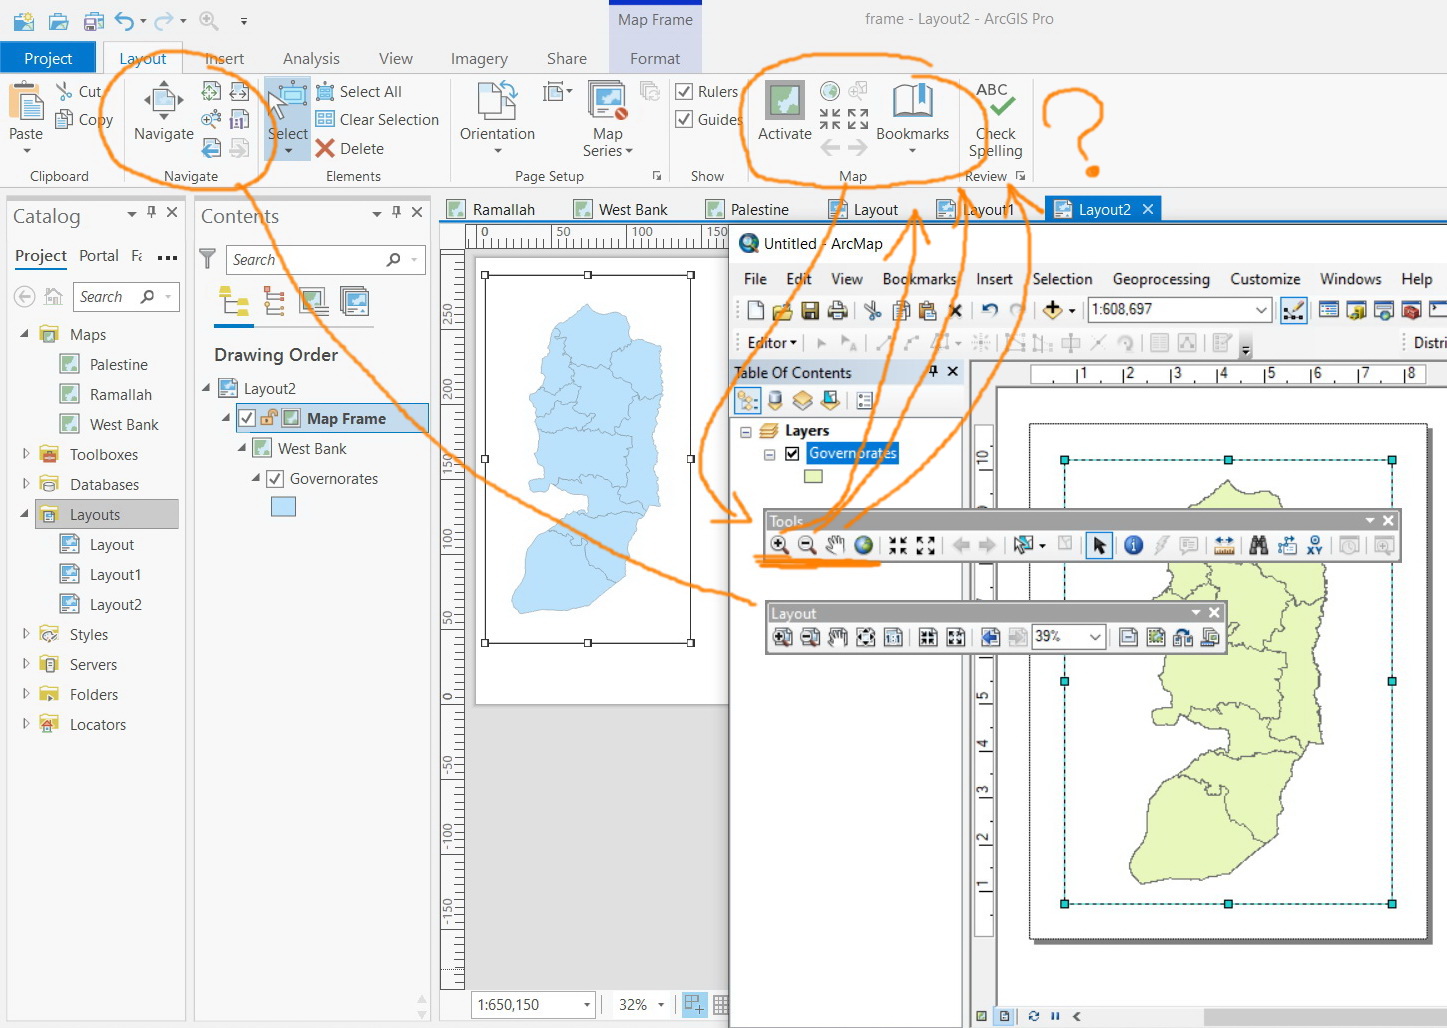Image resolution: width=1447 pixels, height=1028 pixels.
Task: Click the green Governorates symbol in ArcMap
Action: pos(814,477)
